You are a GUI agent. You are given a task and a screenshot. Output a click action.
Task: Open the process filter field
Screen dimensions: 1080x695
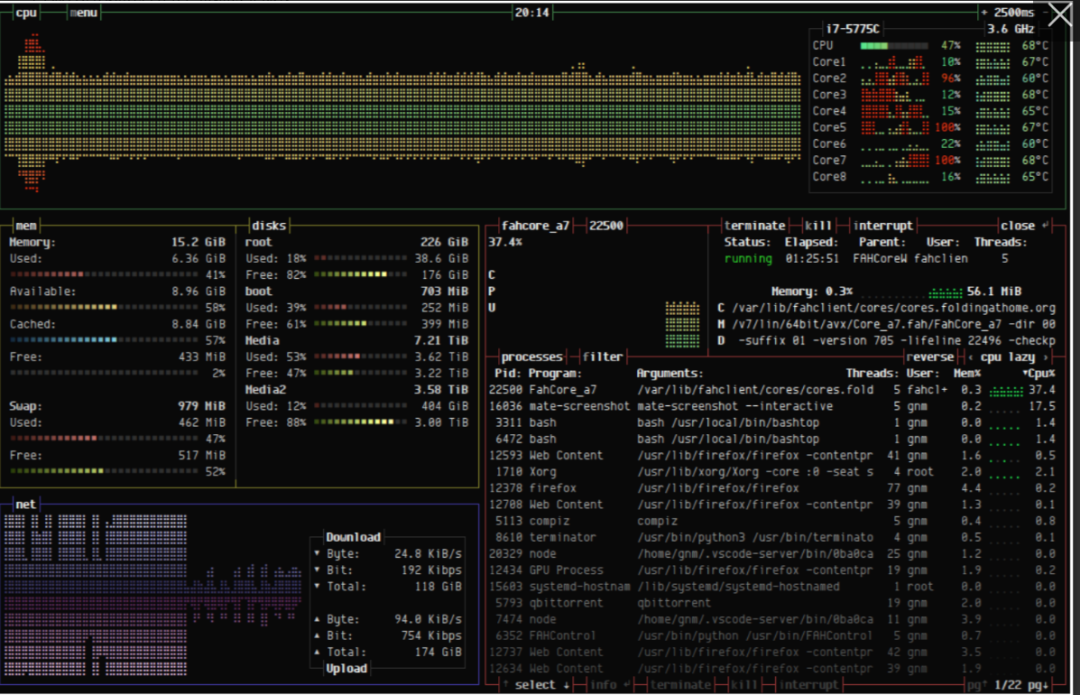pyautogui.click(x=602, y=357)
